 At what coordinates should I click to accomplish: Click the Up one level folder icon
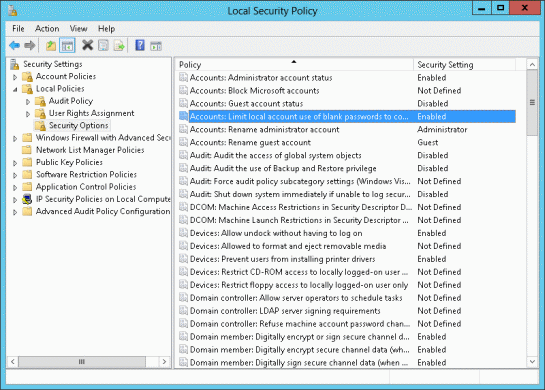pyautogui.click(x=51, y=46)
